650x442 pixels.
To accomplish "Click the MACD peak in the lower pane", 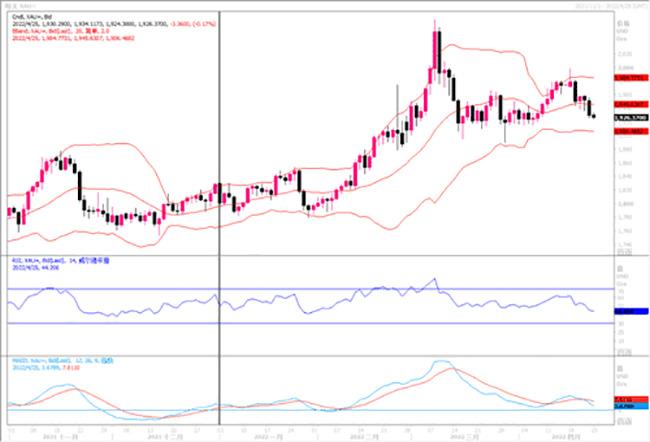I will (x=440, y=362).
